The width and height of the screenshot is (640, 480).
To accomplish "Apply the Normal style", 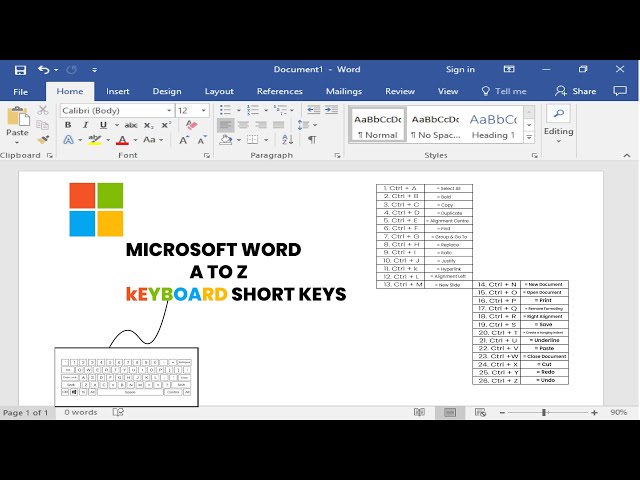I will click(x=378, y=126).
